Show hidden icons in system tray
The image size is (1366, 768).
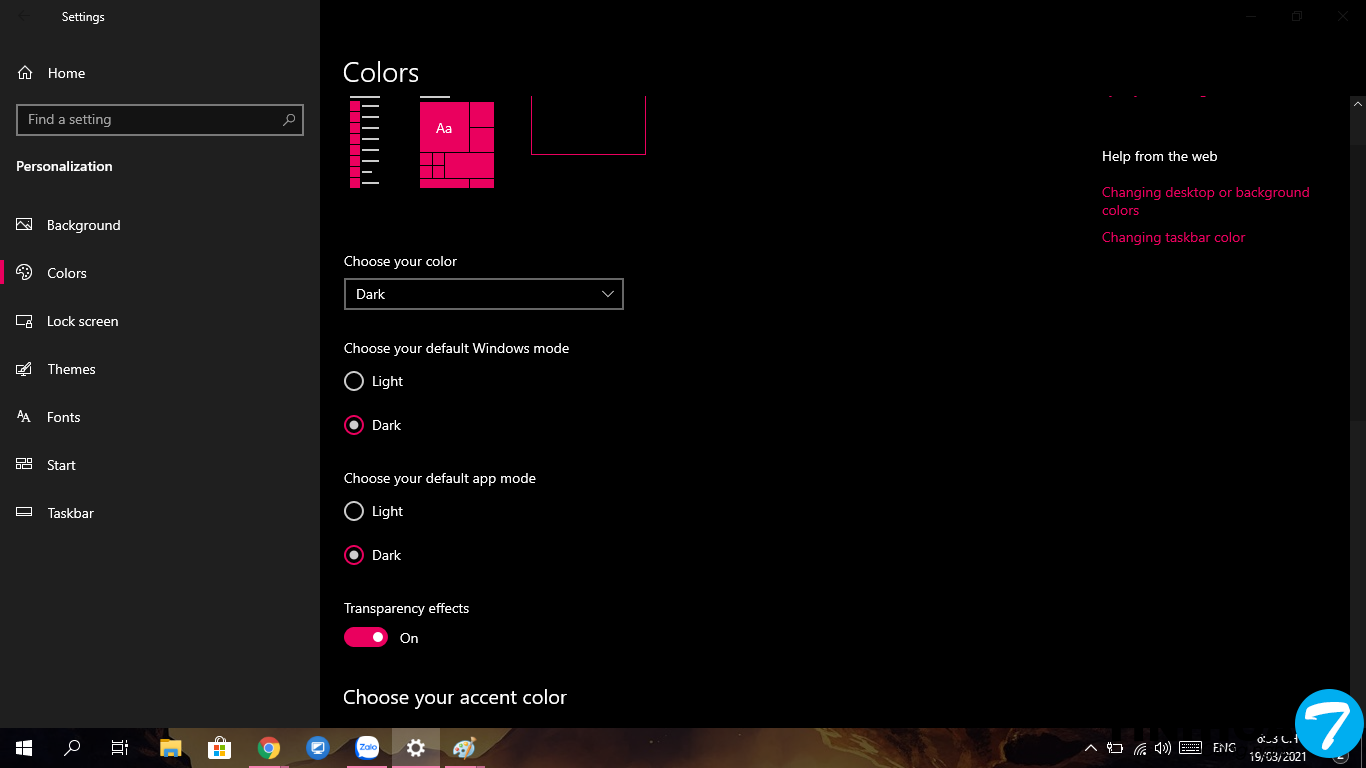coord(1091,748)
